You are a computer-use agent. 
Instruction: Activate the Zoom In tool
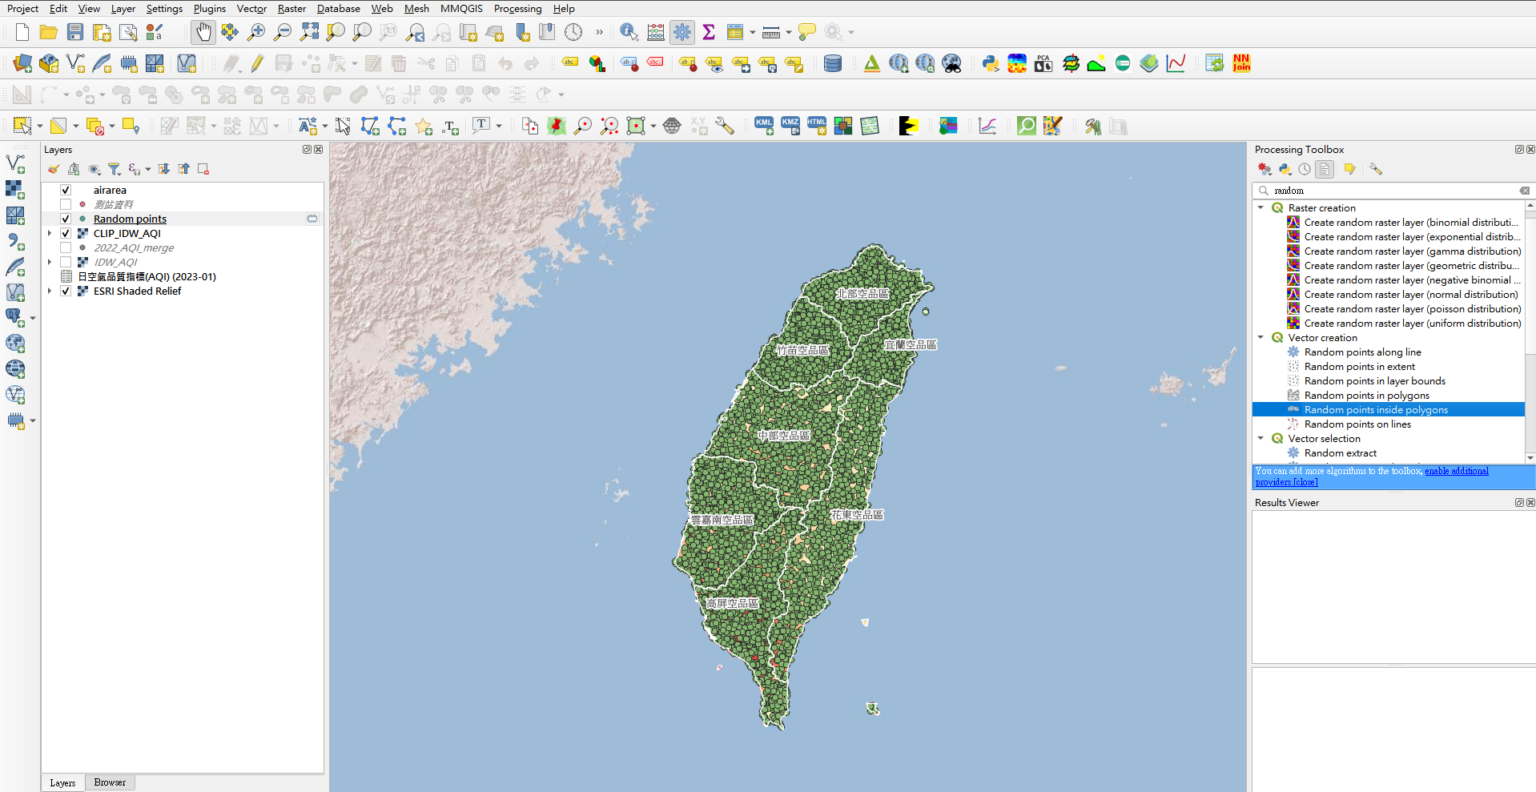click(x=254, y=31)
